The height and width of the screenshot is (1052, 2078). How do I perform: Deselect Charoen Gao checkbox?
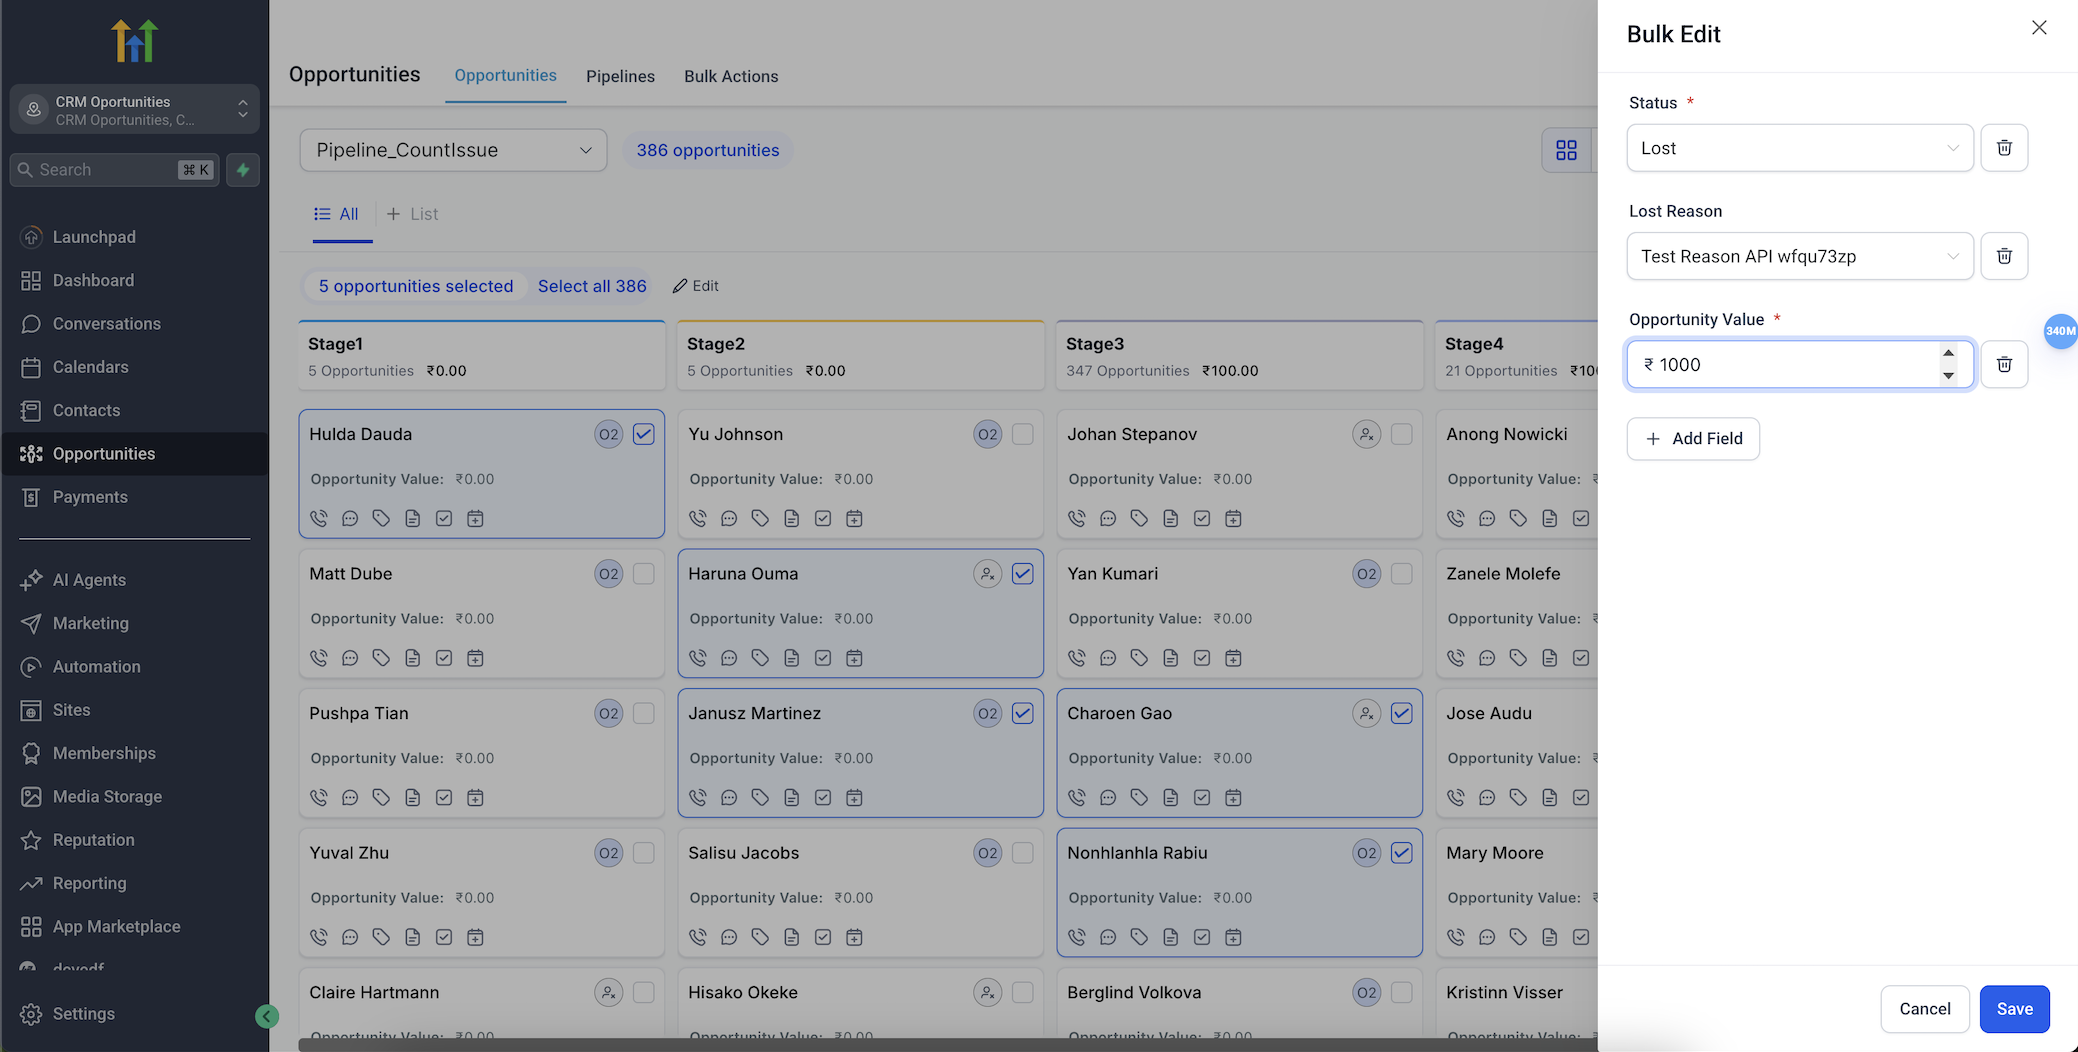1401,713
